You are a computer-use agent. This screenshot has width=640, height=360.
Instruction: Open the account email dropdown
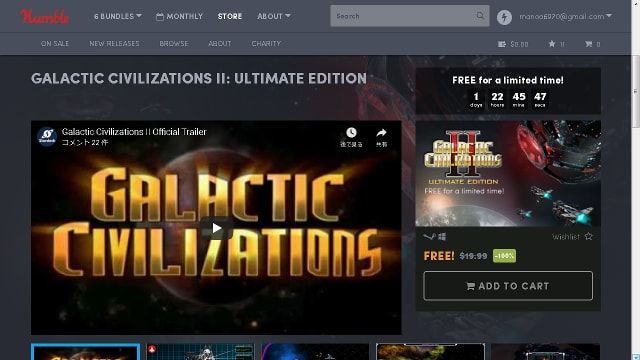tap(565, 16)
